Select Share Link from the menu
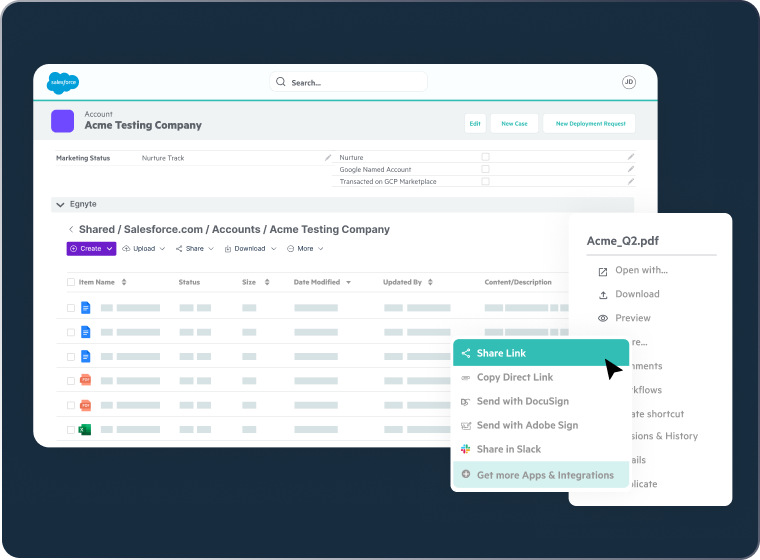760x560 pixels. click(540, 353)
